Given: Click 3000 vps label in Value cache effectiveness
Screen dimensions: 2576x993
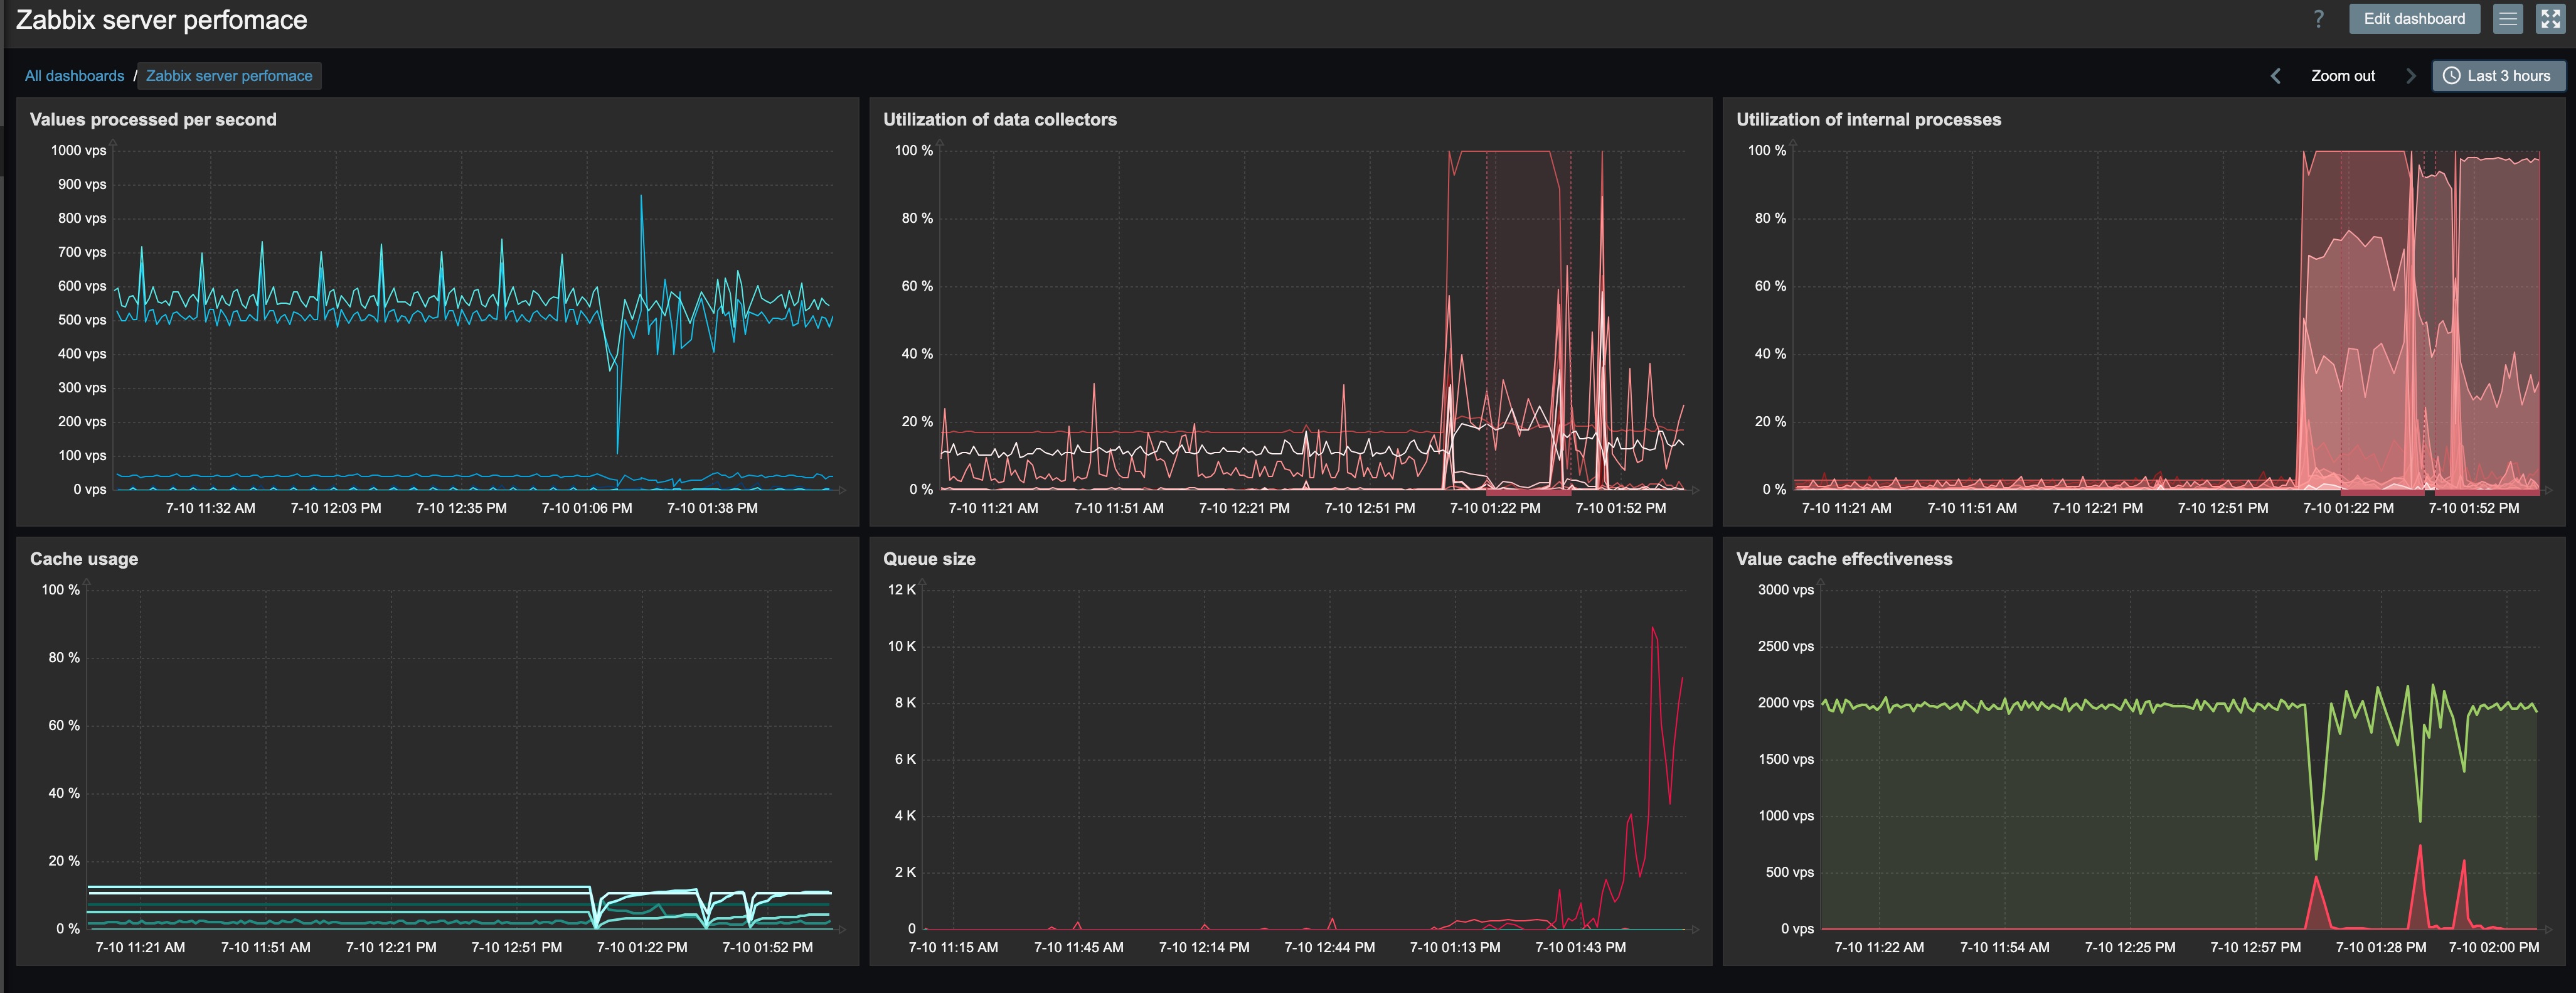Looking at the screenshot, I should [1786, 590].
